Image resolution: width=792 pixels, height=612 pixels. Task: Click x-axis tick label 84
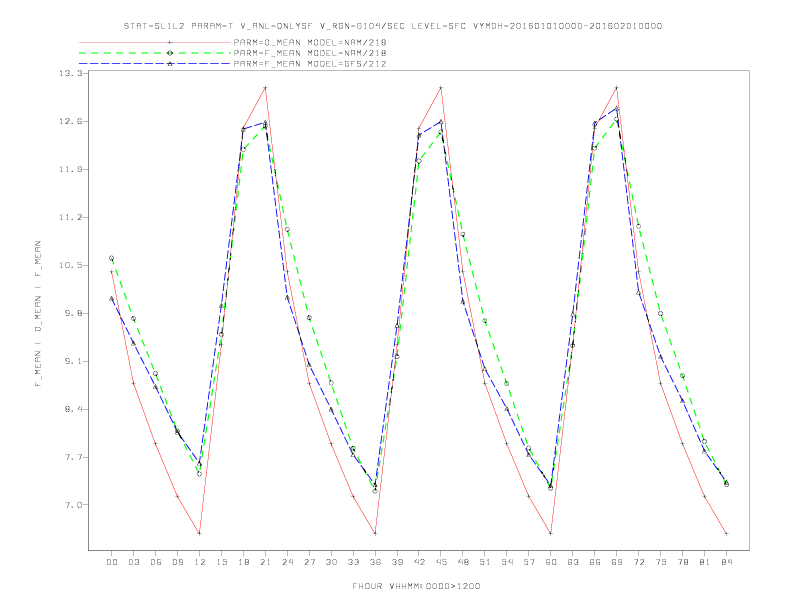[727, 562]
